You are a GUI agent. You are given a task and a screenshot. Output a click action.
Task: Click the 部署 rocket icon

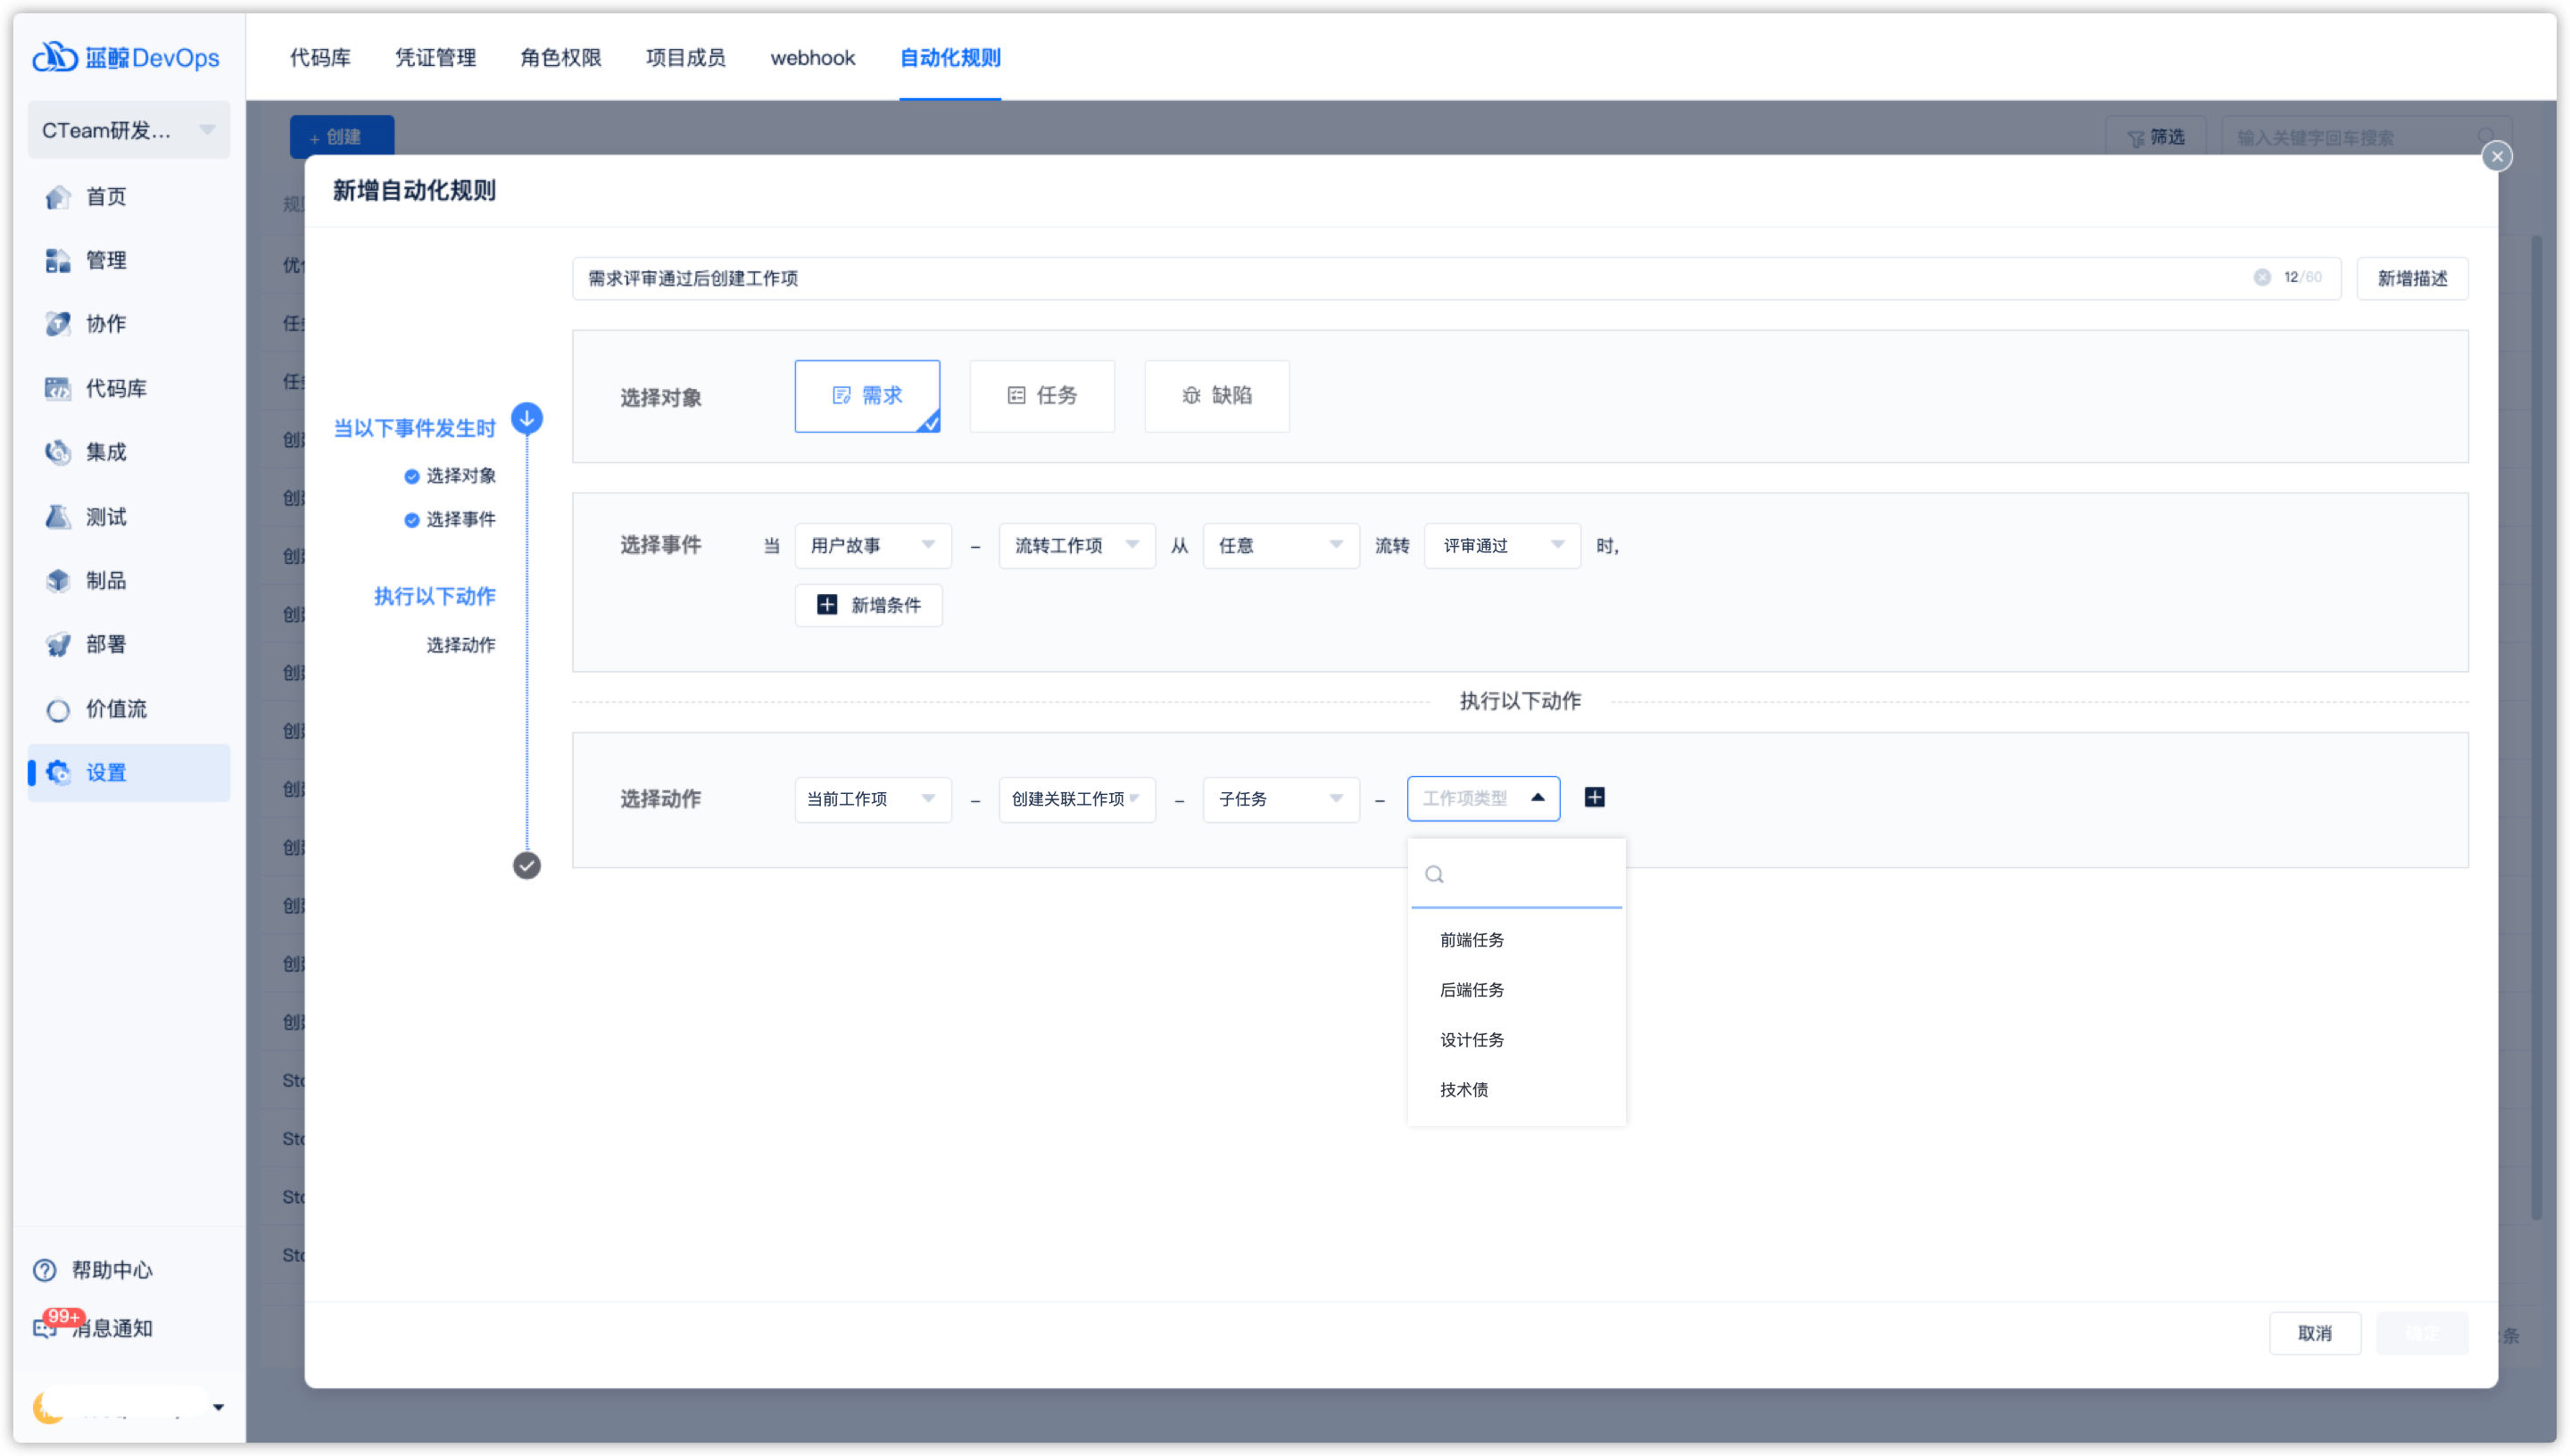[58, 645]
